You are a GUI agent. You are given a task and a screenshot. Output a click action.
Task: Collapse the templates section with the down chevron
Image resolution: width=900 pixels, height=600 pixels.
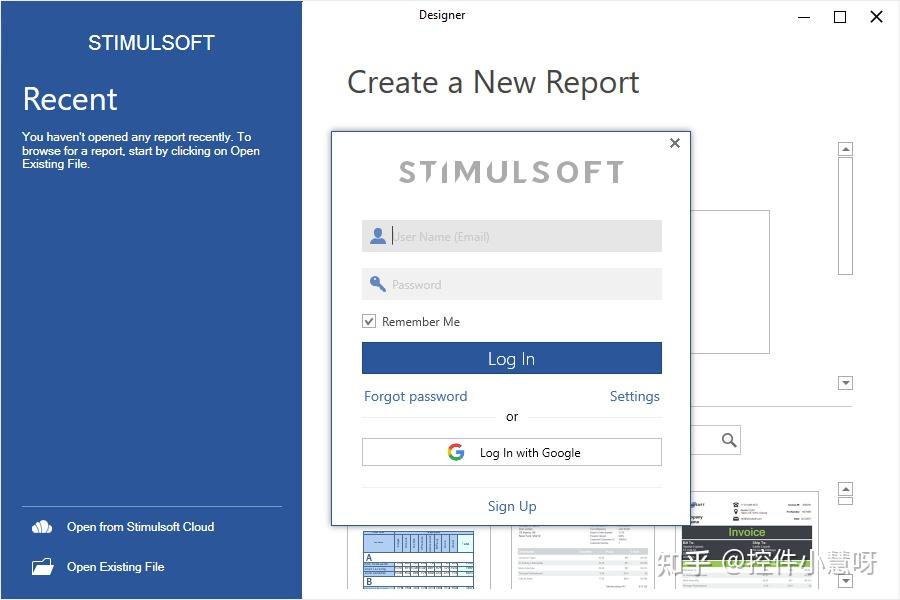846,383
